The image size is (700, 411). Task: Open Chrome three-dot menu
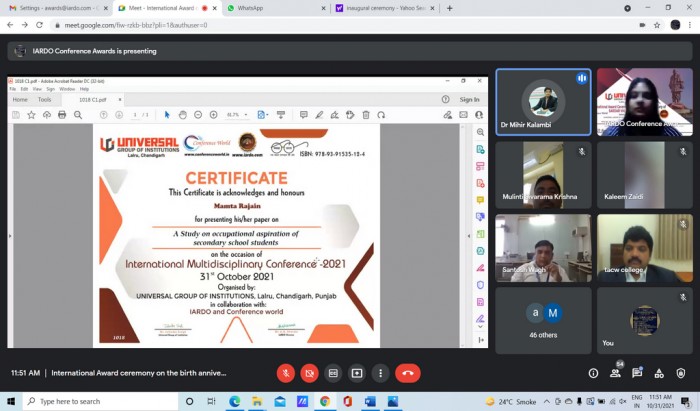pos(690,25)
